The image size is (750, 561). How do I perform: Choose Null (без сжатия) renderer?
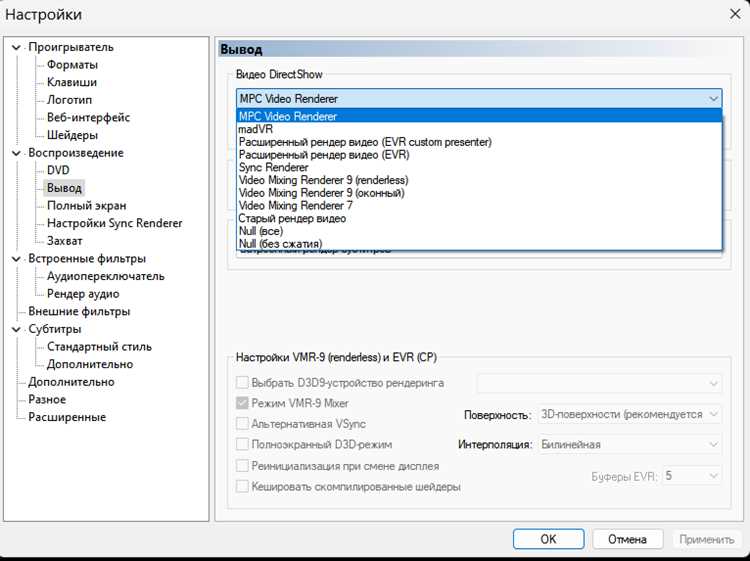pyautogui.click(x=479, y=244)
